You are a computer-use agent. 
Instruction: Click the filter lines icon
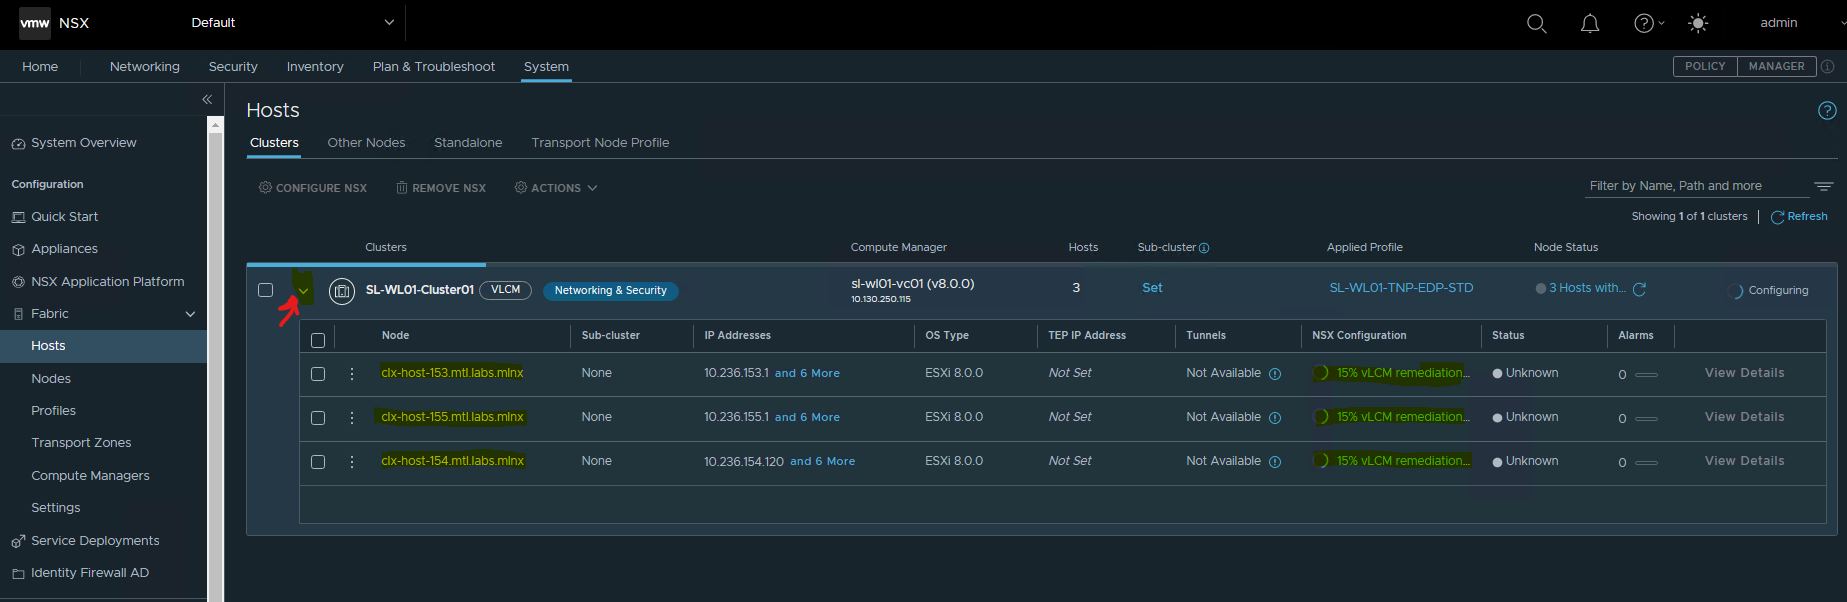[1824, 187]
